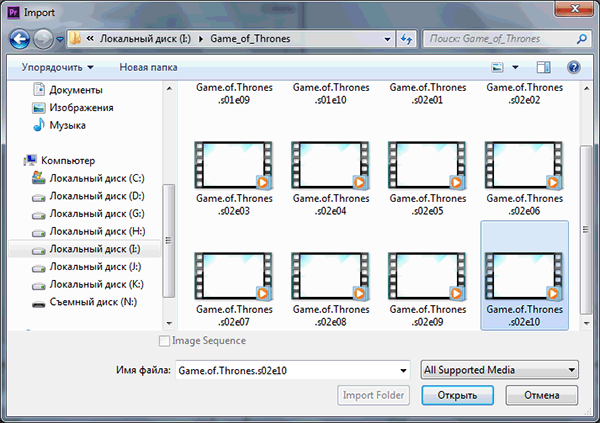600x423 pixels.
Task: Click file list scroll up arrow
Action: pyautogui.click(x=586, y=89)
